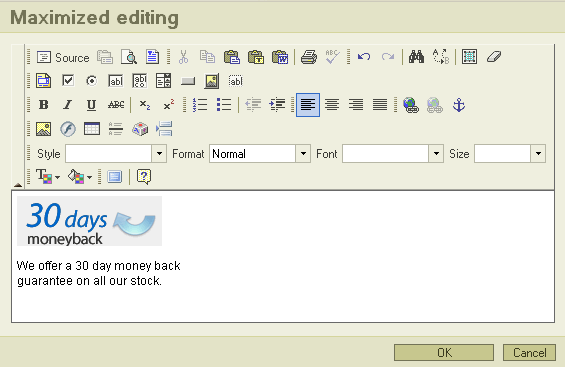Insert a table
Viewport: 565px width, 367px height.
pyautogui.click(x=92, y=129)
